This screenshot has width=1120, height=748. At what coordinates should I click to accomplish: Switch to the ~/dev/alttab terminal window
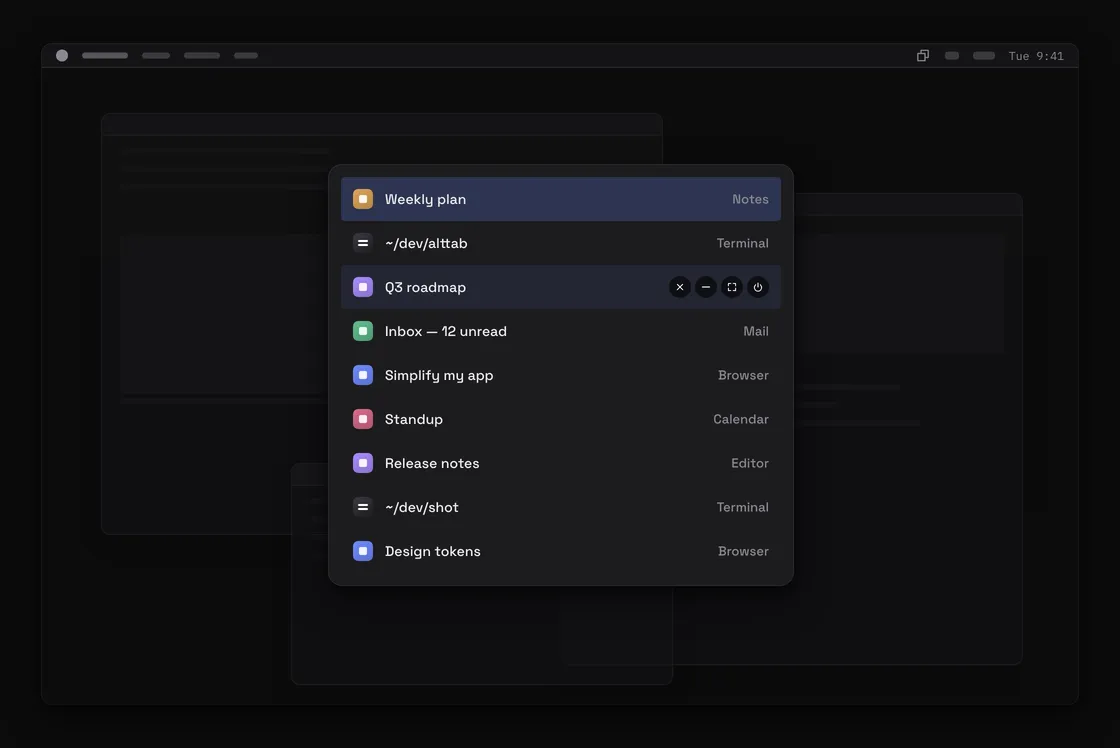[x=561, y=243]
